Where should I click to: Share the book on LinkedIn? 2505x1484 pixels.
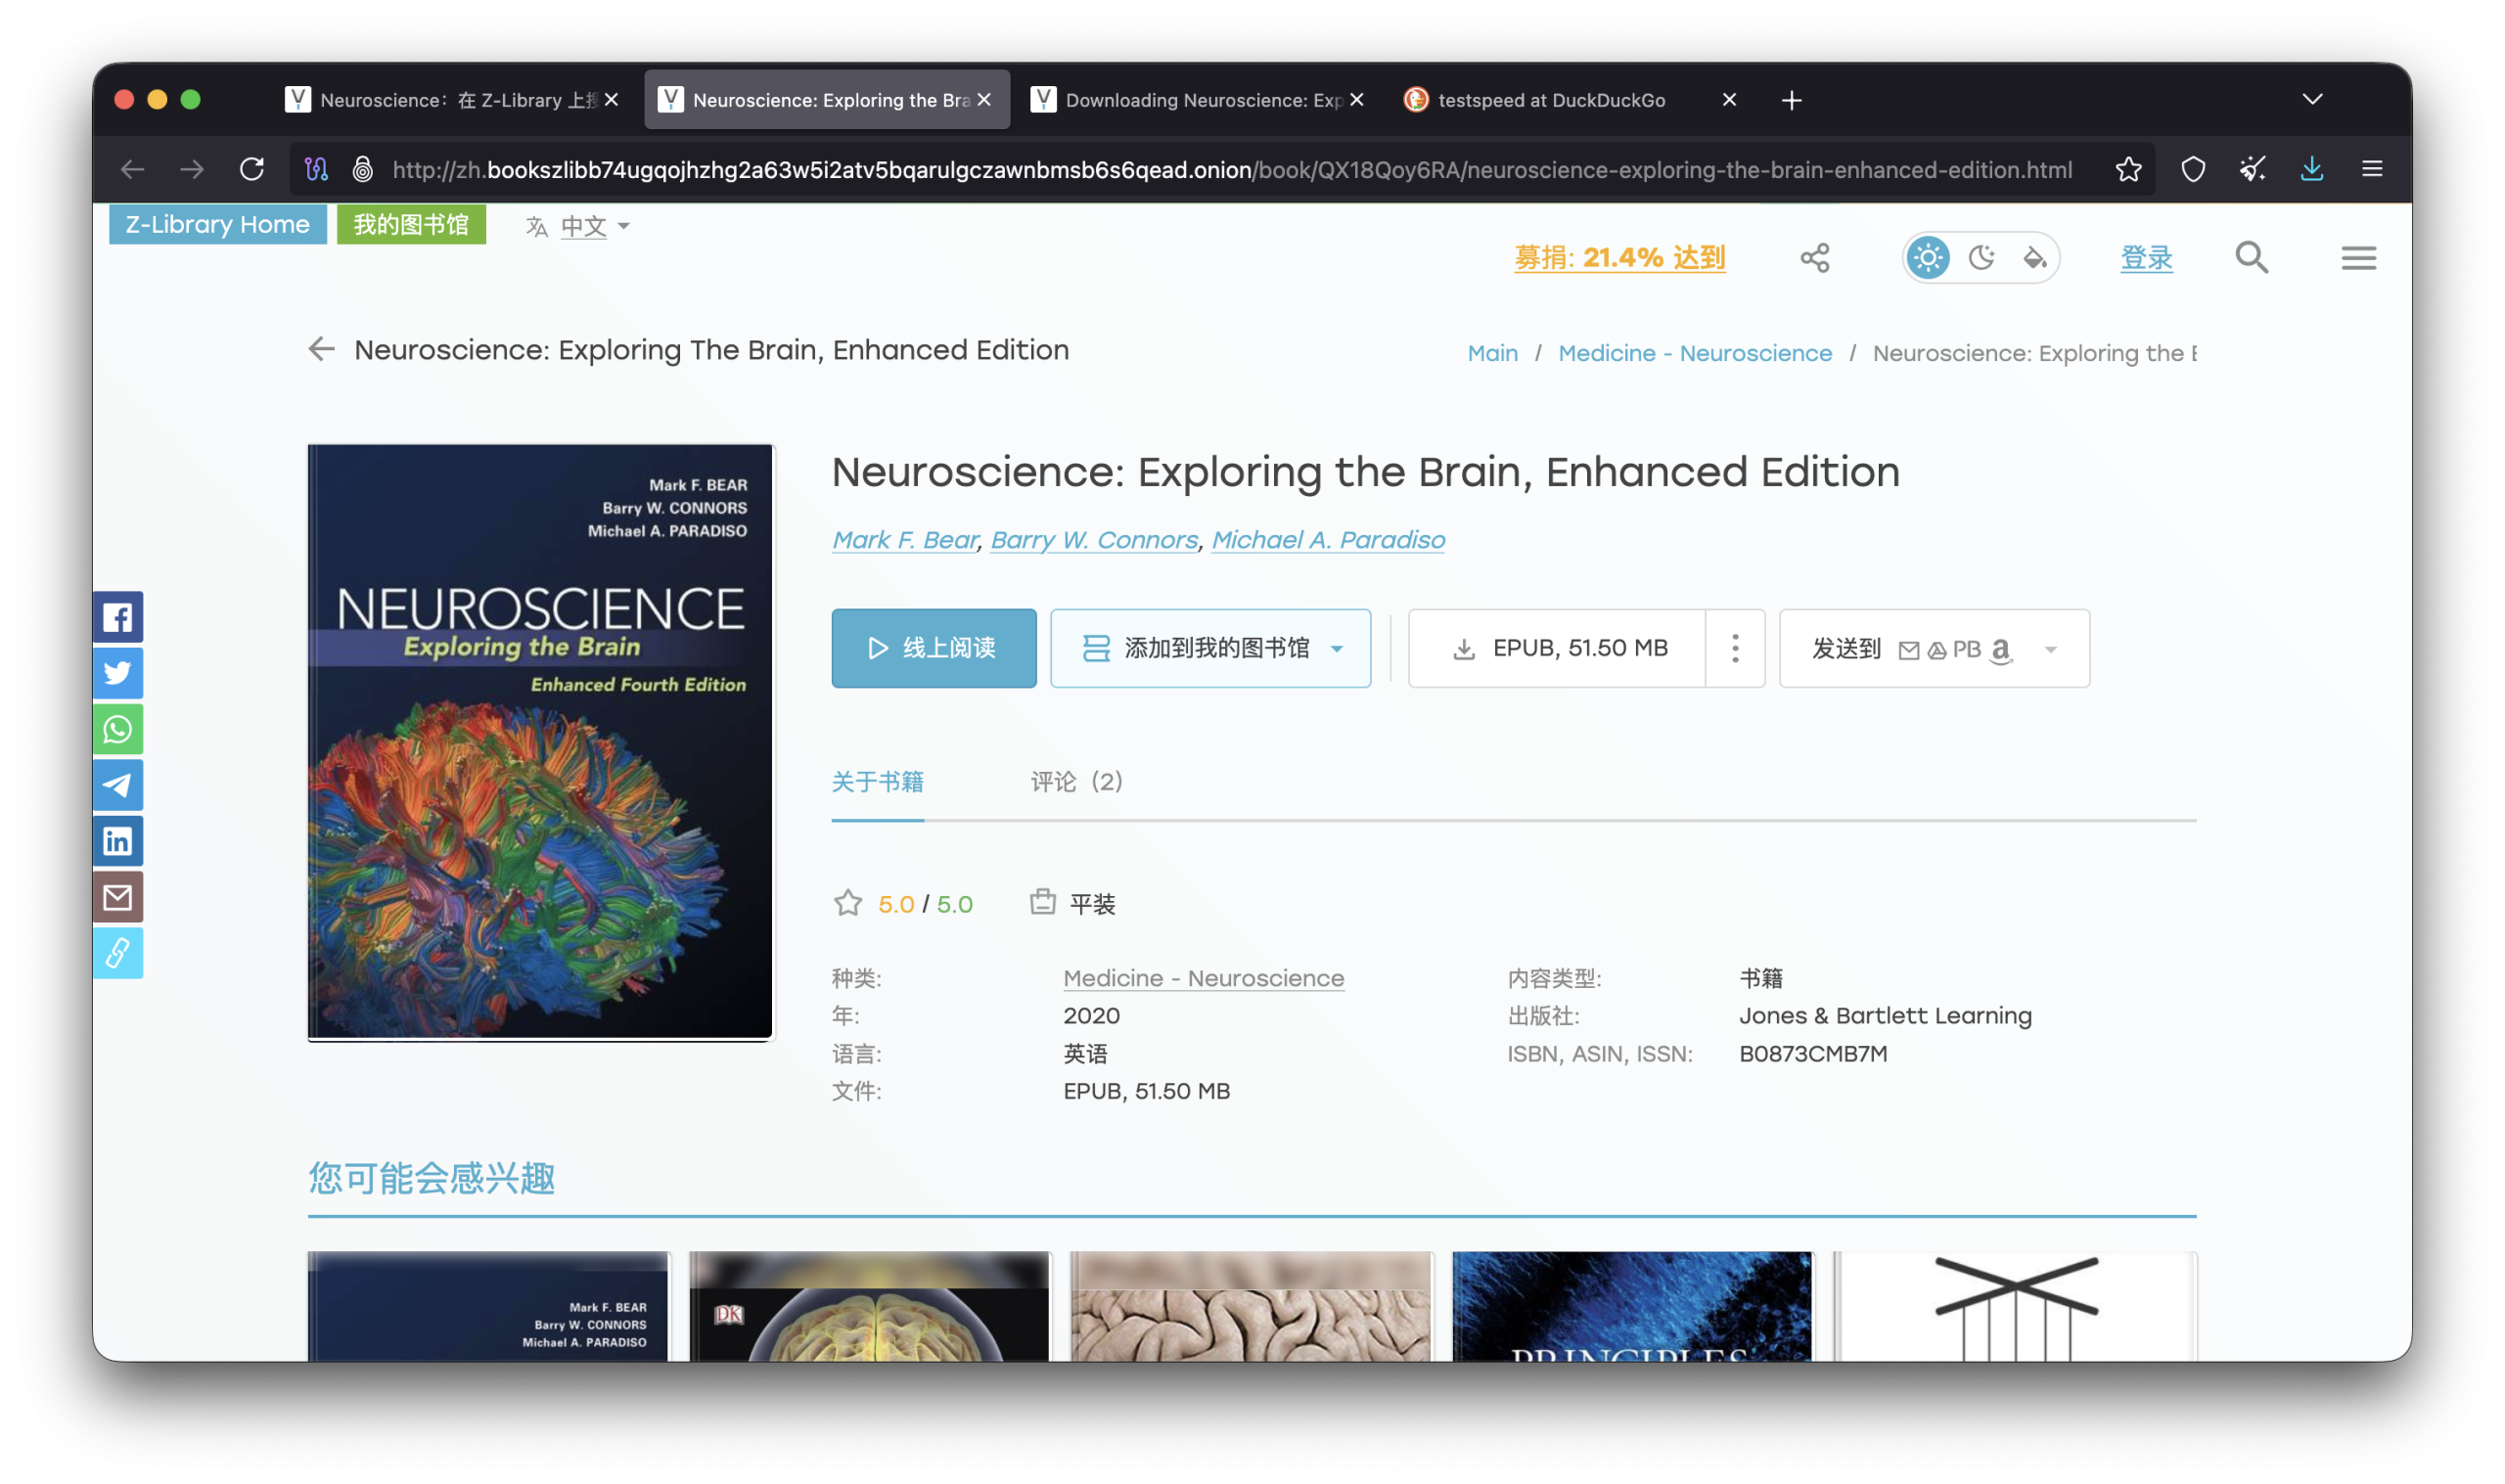[x=117, y=841]
